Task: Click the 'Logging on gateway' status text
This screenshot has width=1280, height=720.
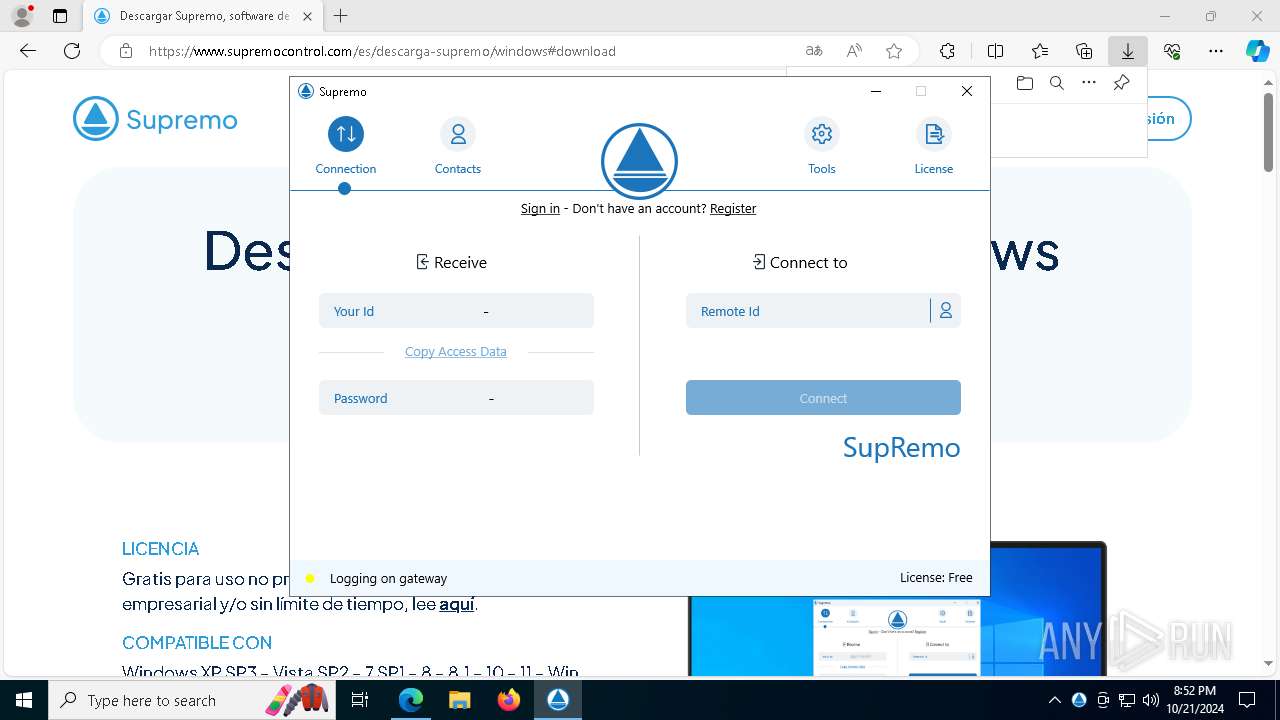Action: [388, 578]
